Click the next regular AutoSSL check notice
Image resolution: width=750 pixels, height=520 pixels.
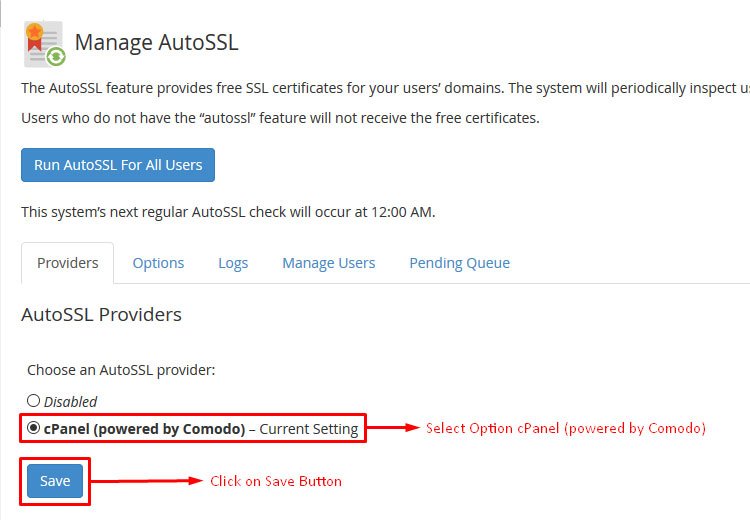228,212
